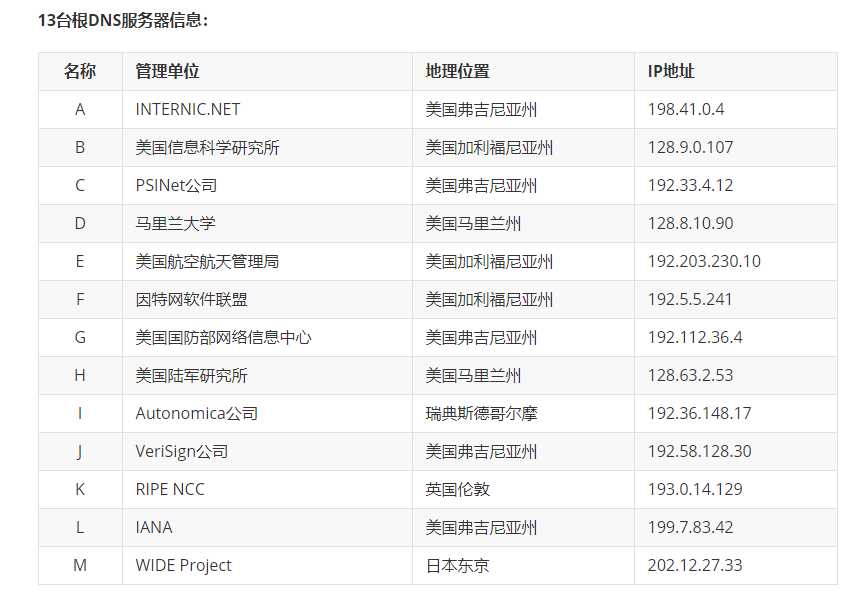The height and width of the screenshot is (608, 867).
Task: Click the name cell 'E'
Action: (80, 261)
